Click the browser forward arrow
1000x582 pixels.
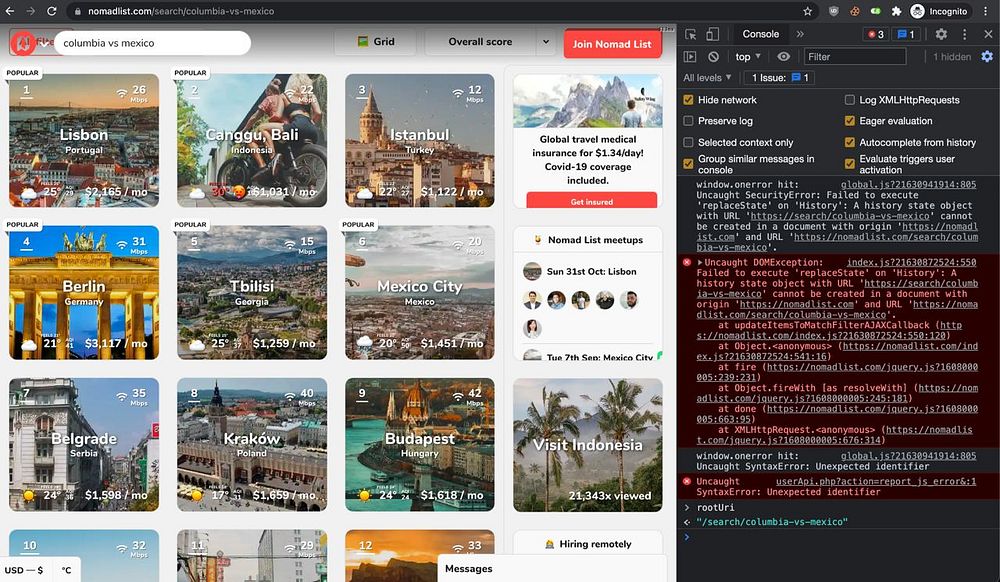(31, 11)
